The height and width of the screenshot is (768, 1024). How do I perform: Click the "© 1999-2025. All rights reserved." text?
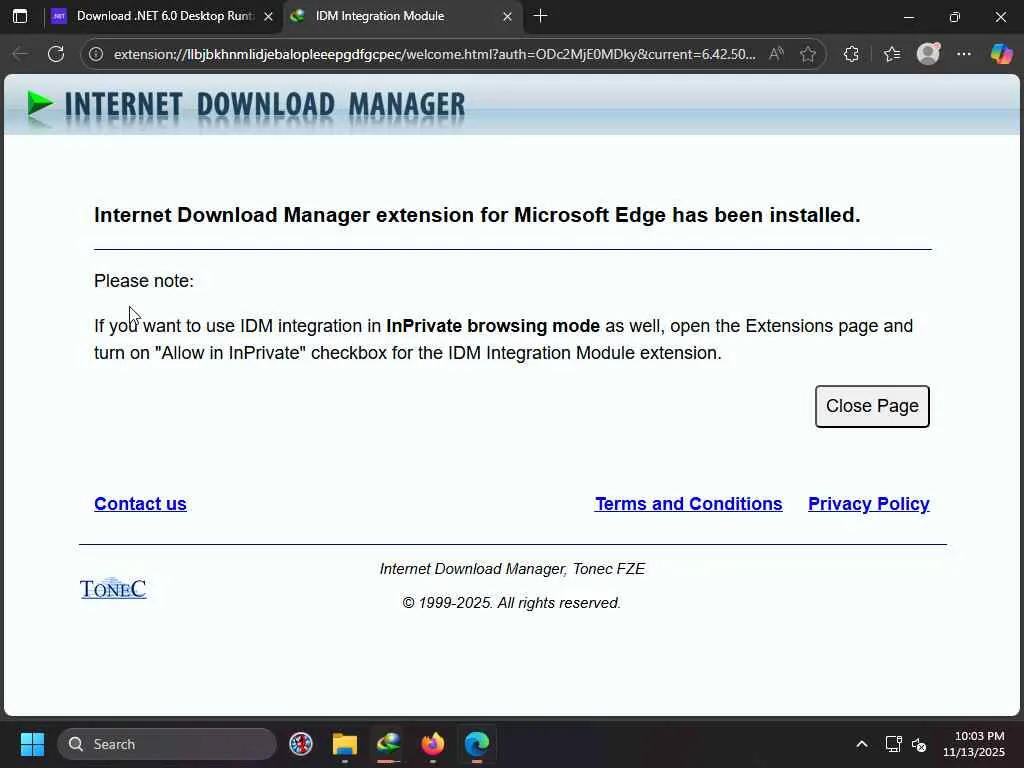[511, 603]
